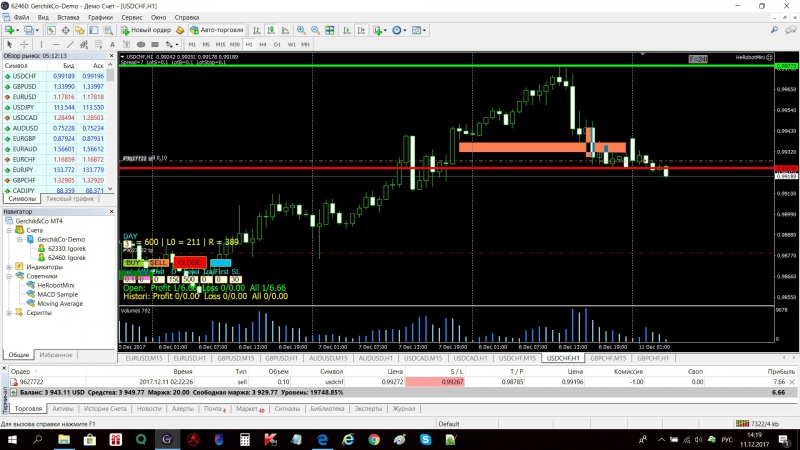The width and height of the screenshot is (800, 450).
Task: Switch chart to M1 timeframe
Action: [192, 44]
